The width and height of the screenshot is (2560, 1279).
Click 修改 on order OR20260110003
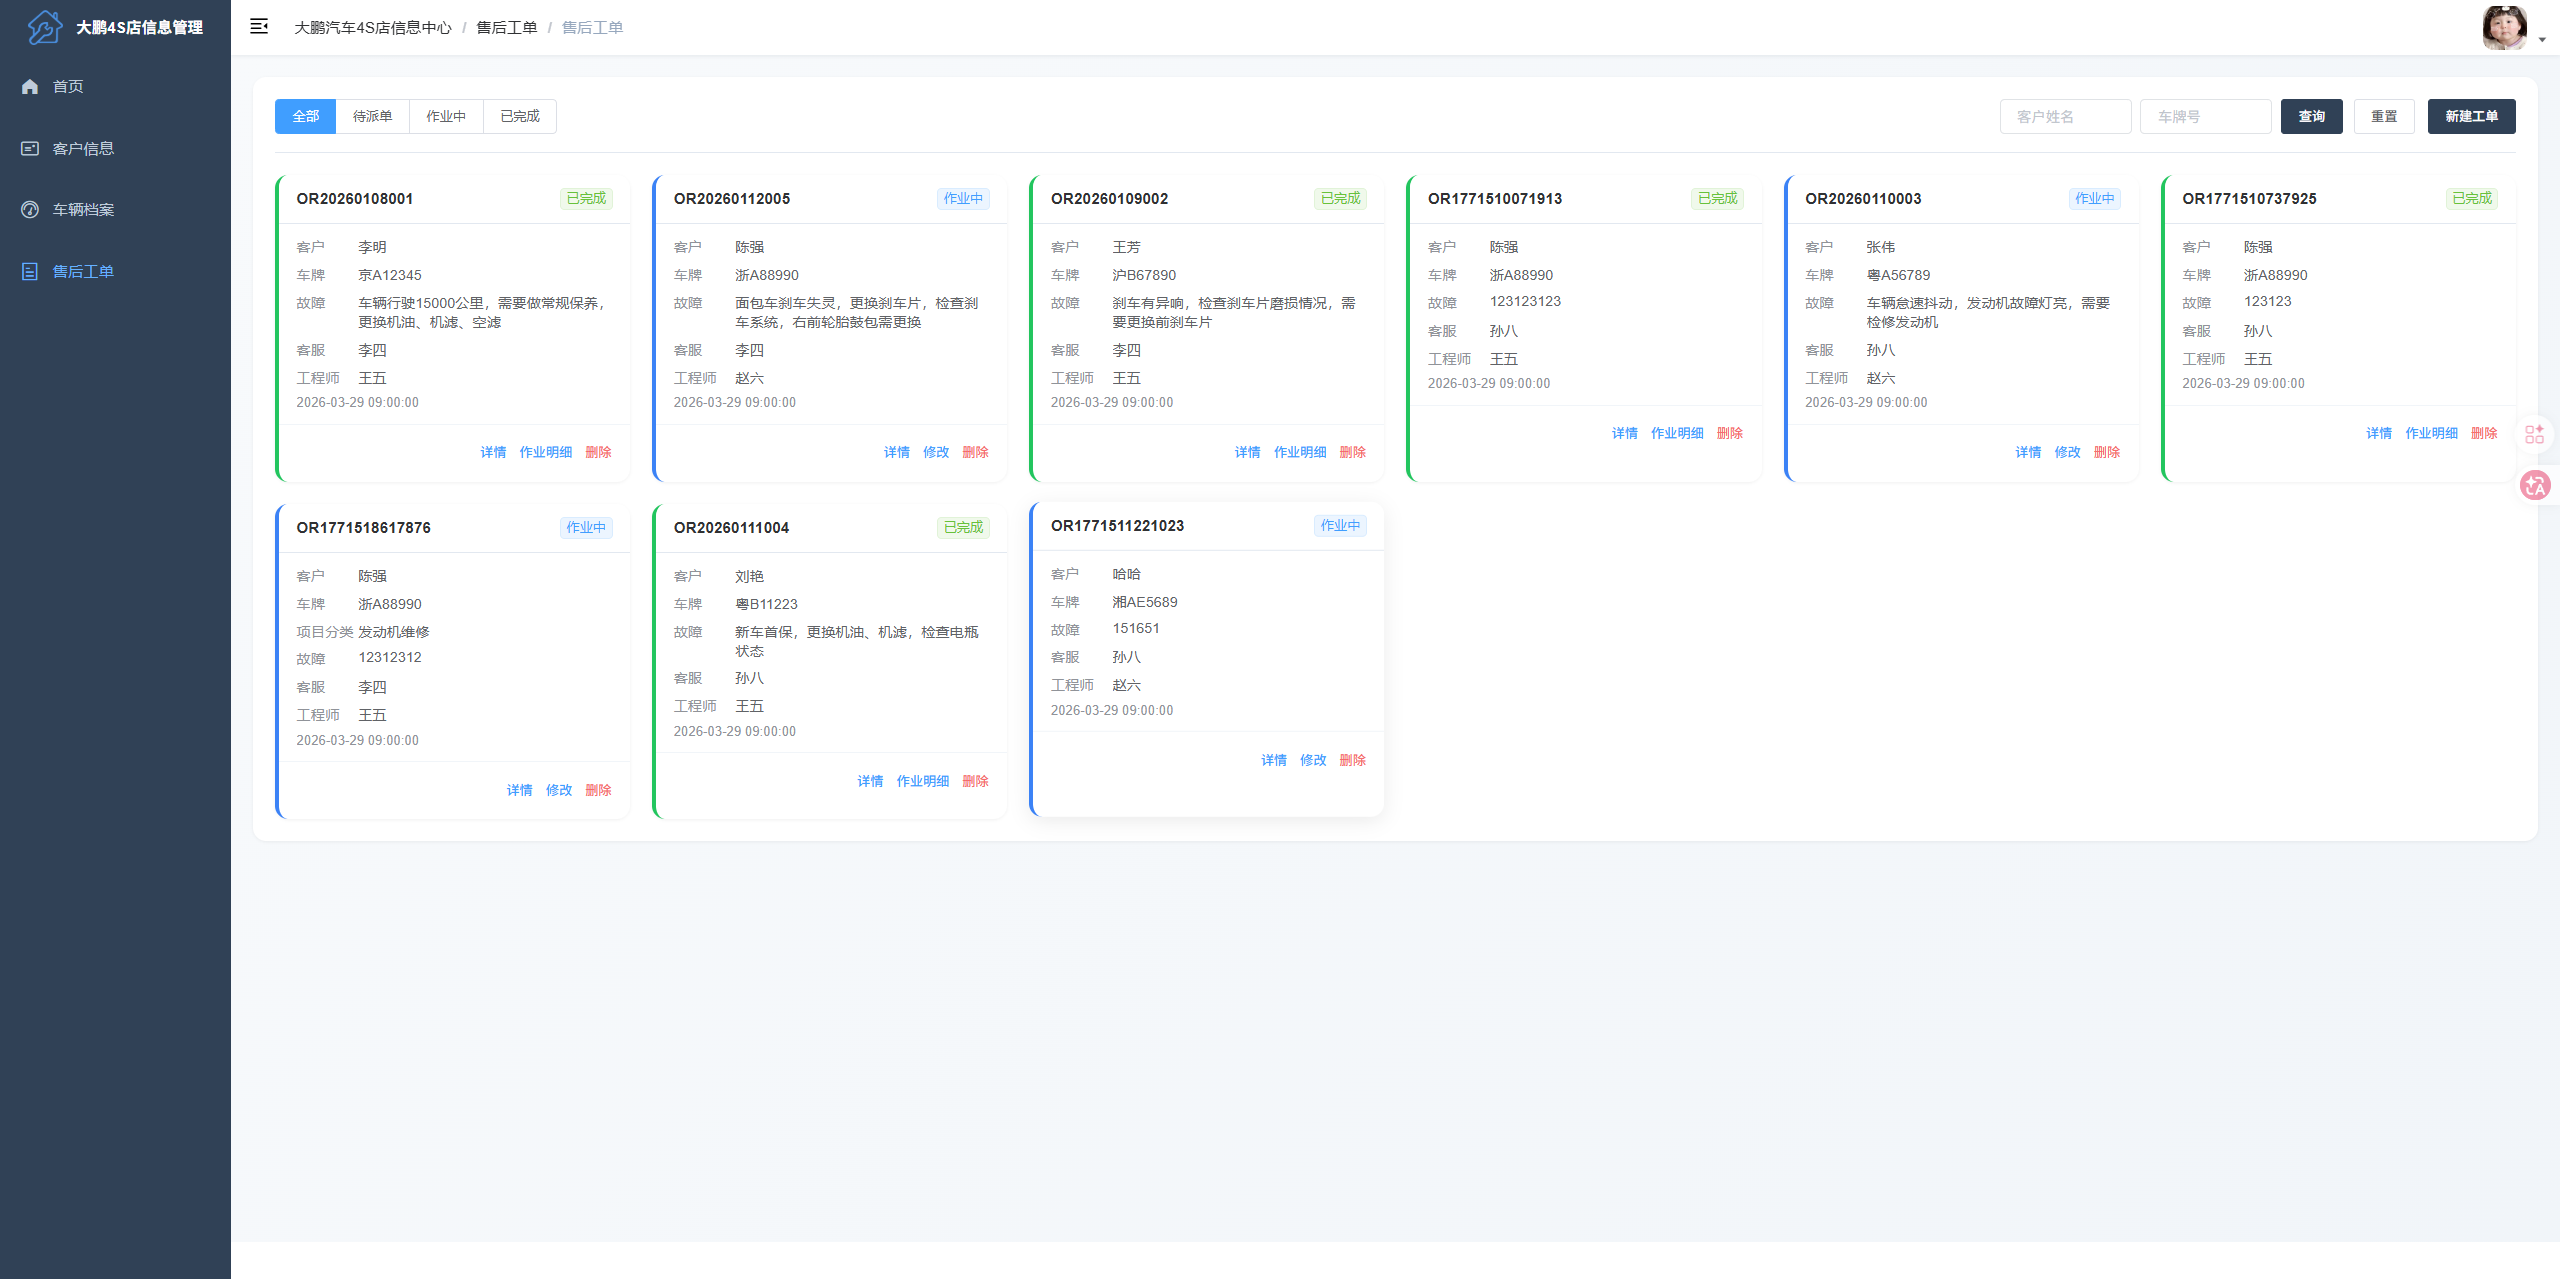pos(2067,452)
